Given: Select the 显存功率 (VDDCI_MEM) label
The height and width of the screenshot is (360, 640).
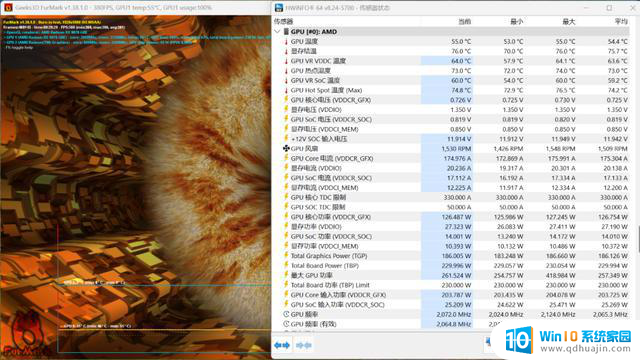Looking at the screenshot, I should 324,246.
